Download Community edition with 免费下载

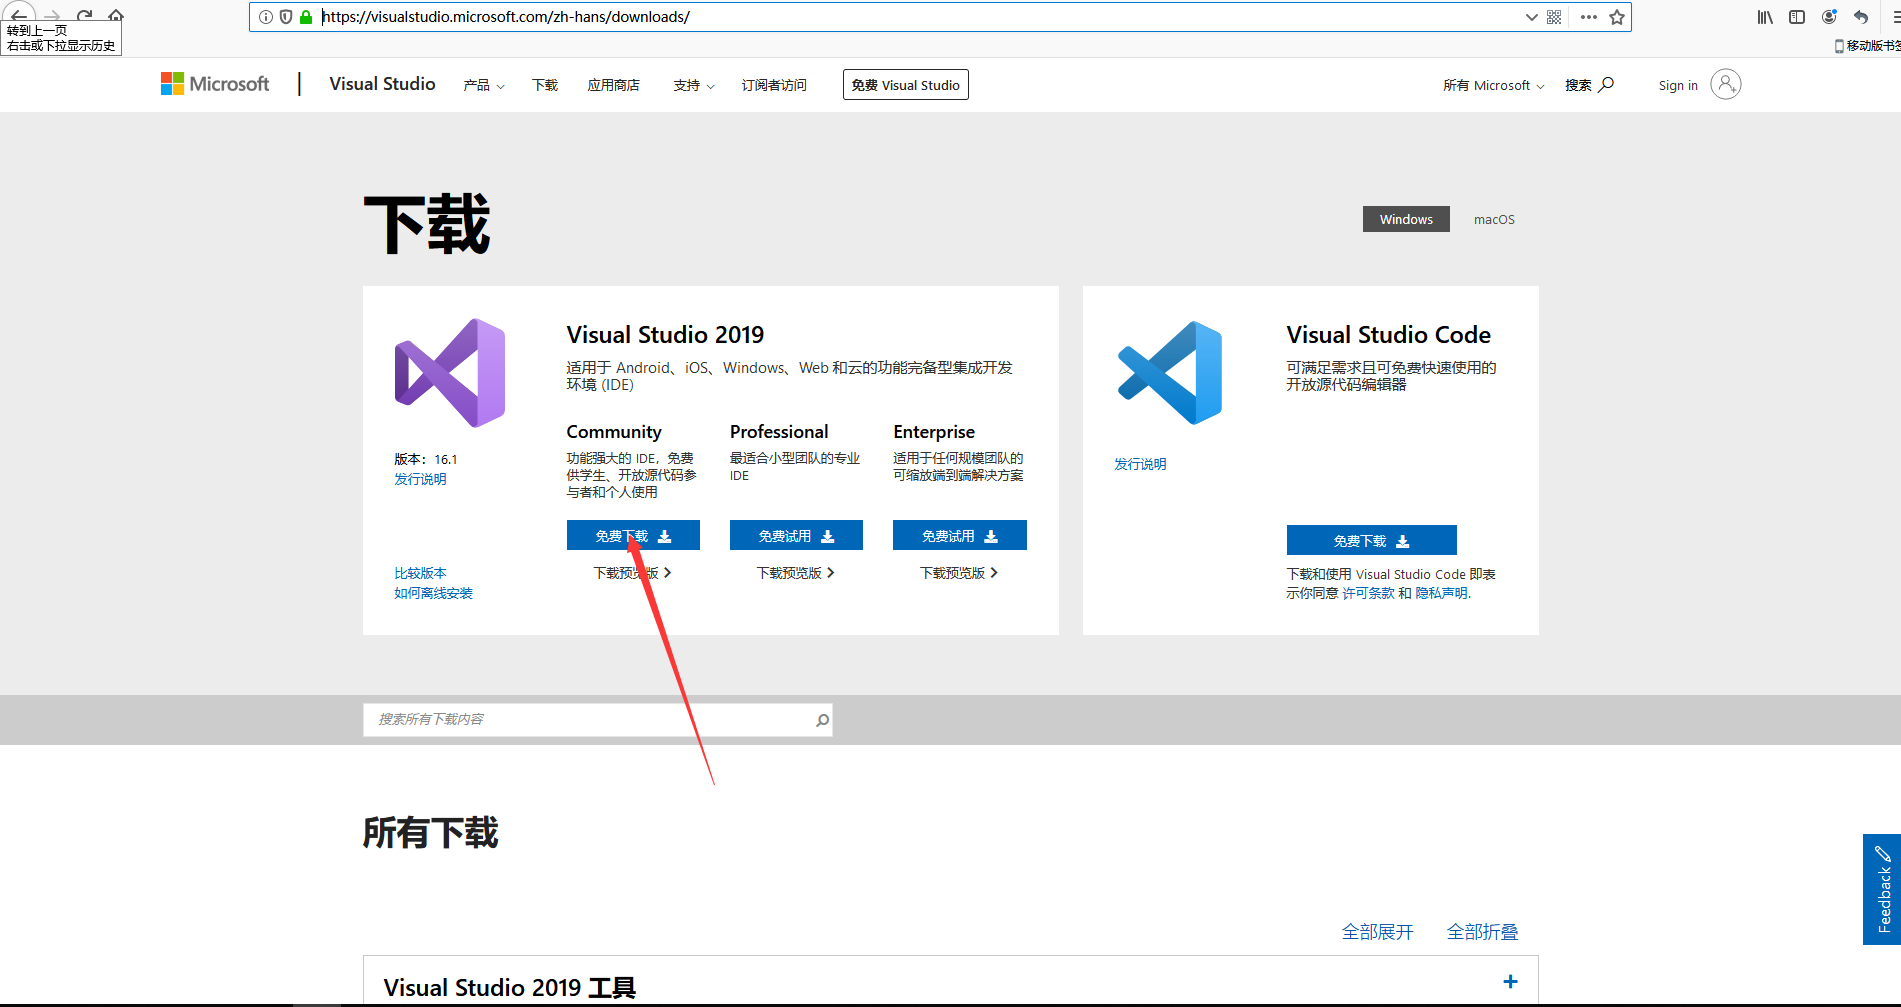tap(633, 536)
